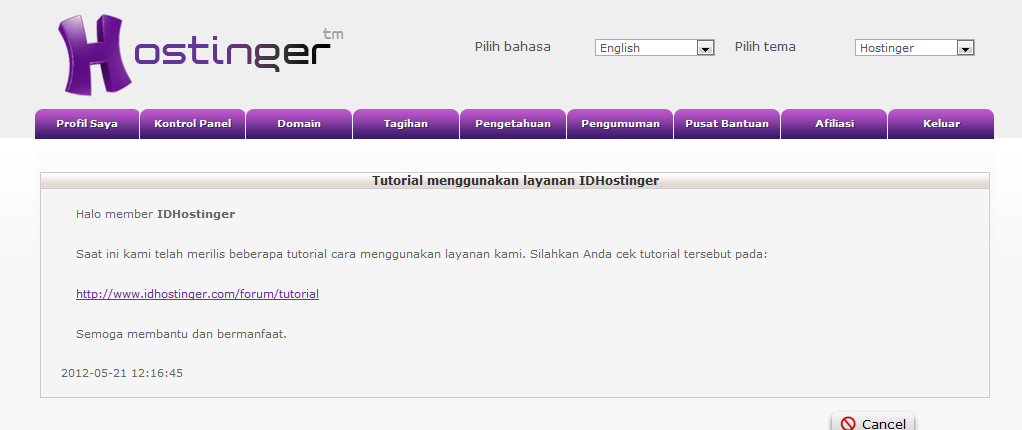
Task: Open Pusat Bantuan tab
Action: pos(727,124)
